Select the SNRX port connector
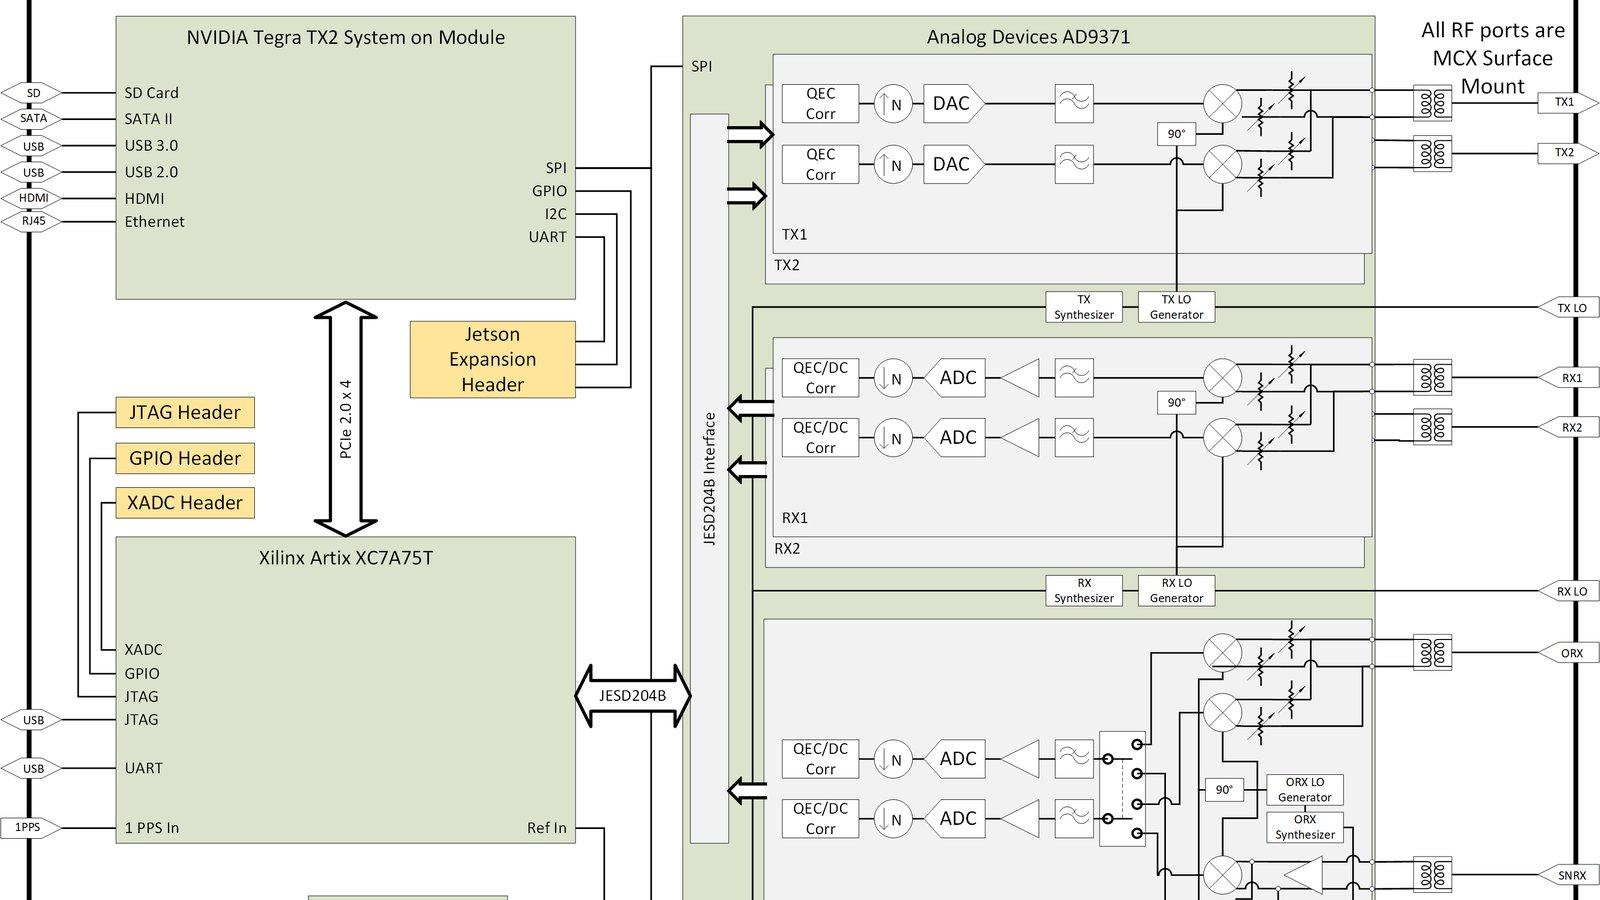The width and height of the screenshot is (1600, 900). (x=1569, y=875)
